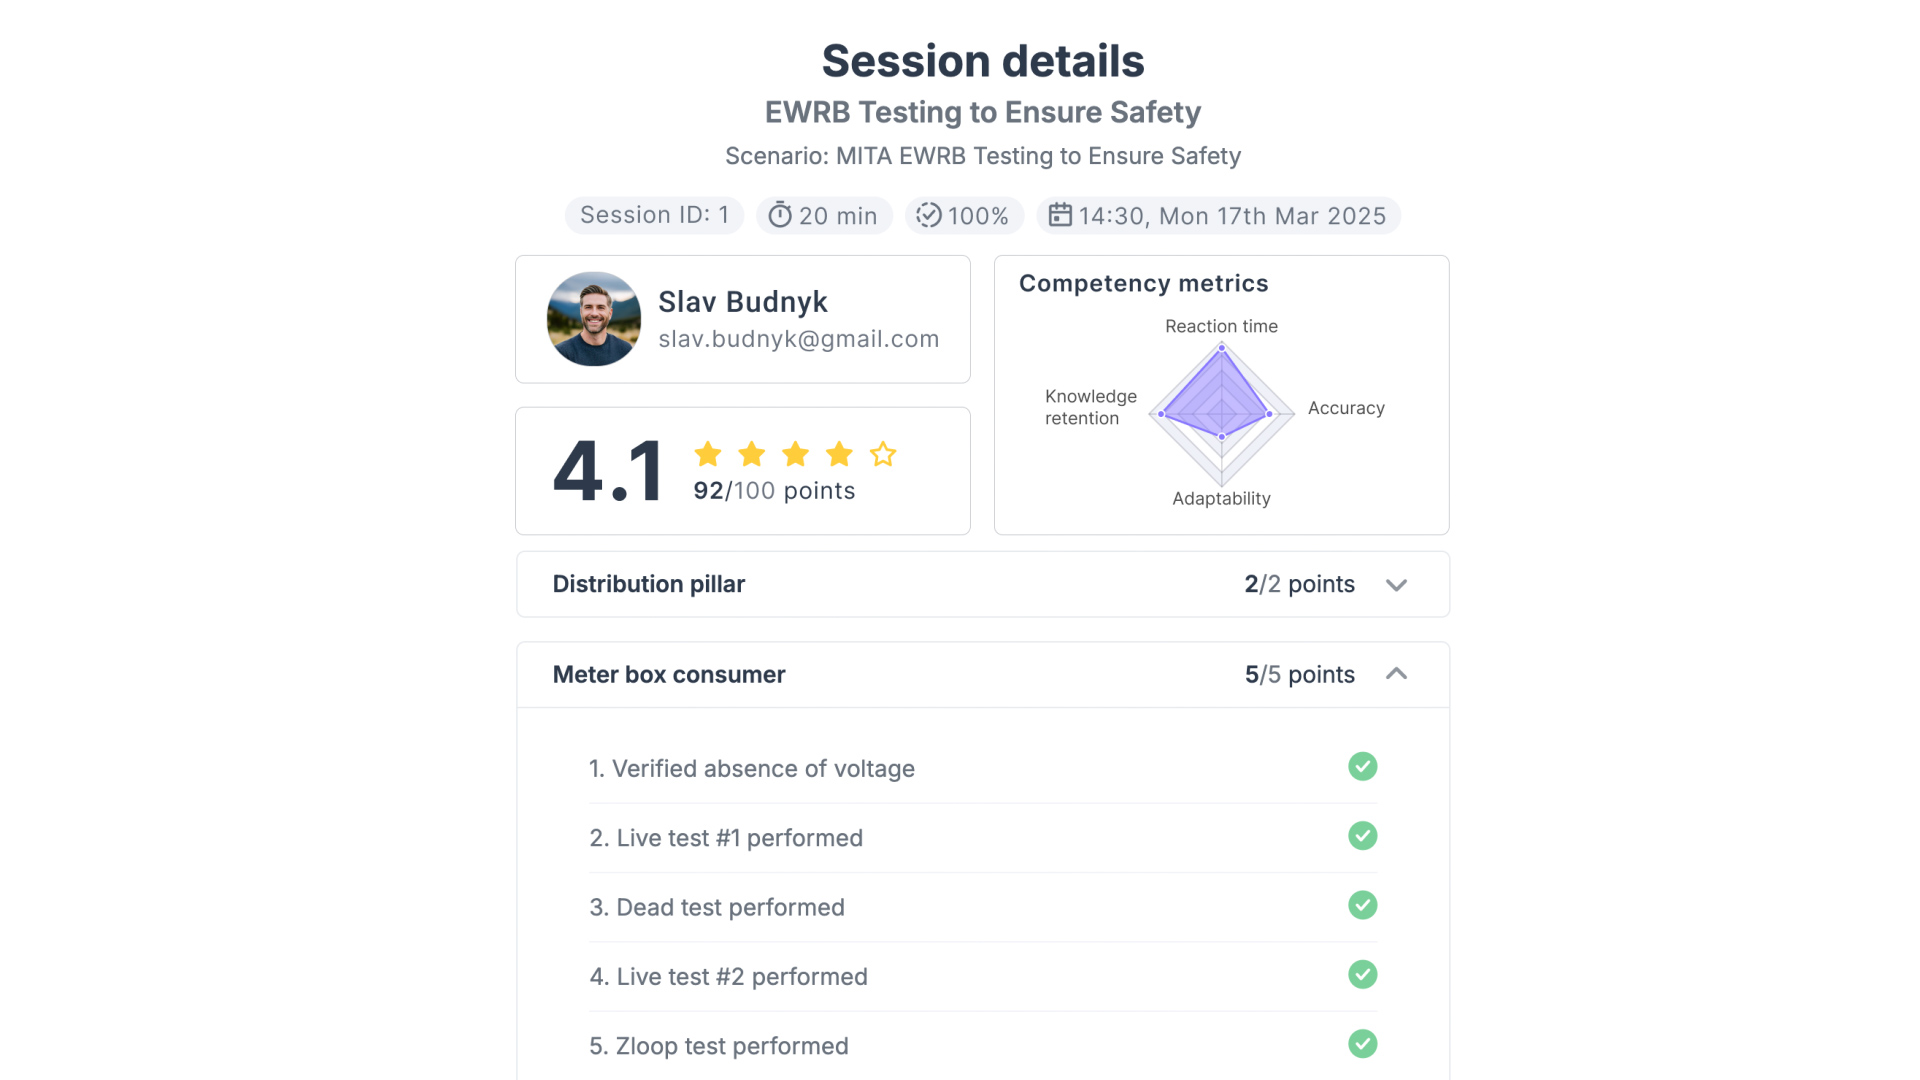The height and width of the screenshot is (1080, 1920).
Task: Click the green check for Dead test performed
Action: (x=1362, y=906)
